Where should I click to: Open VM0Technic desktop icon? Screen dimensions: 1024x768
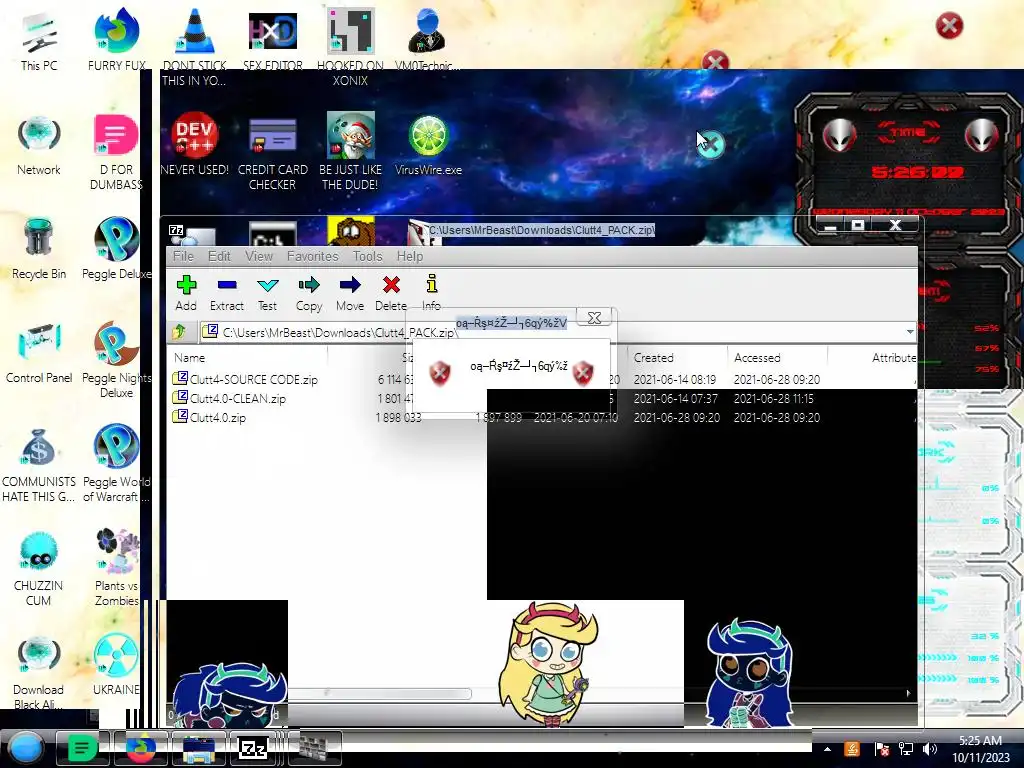[x=428, y=40]
